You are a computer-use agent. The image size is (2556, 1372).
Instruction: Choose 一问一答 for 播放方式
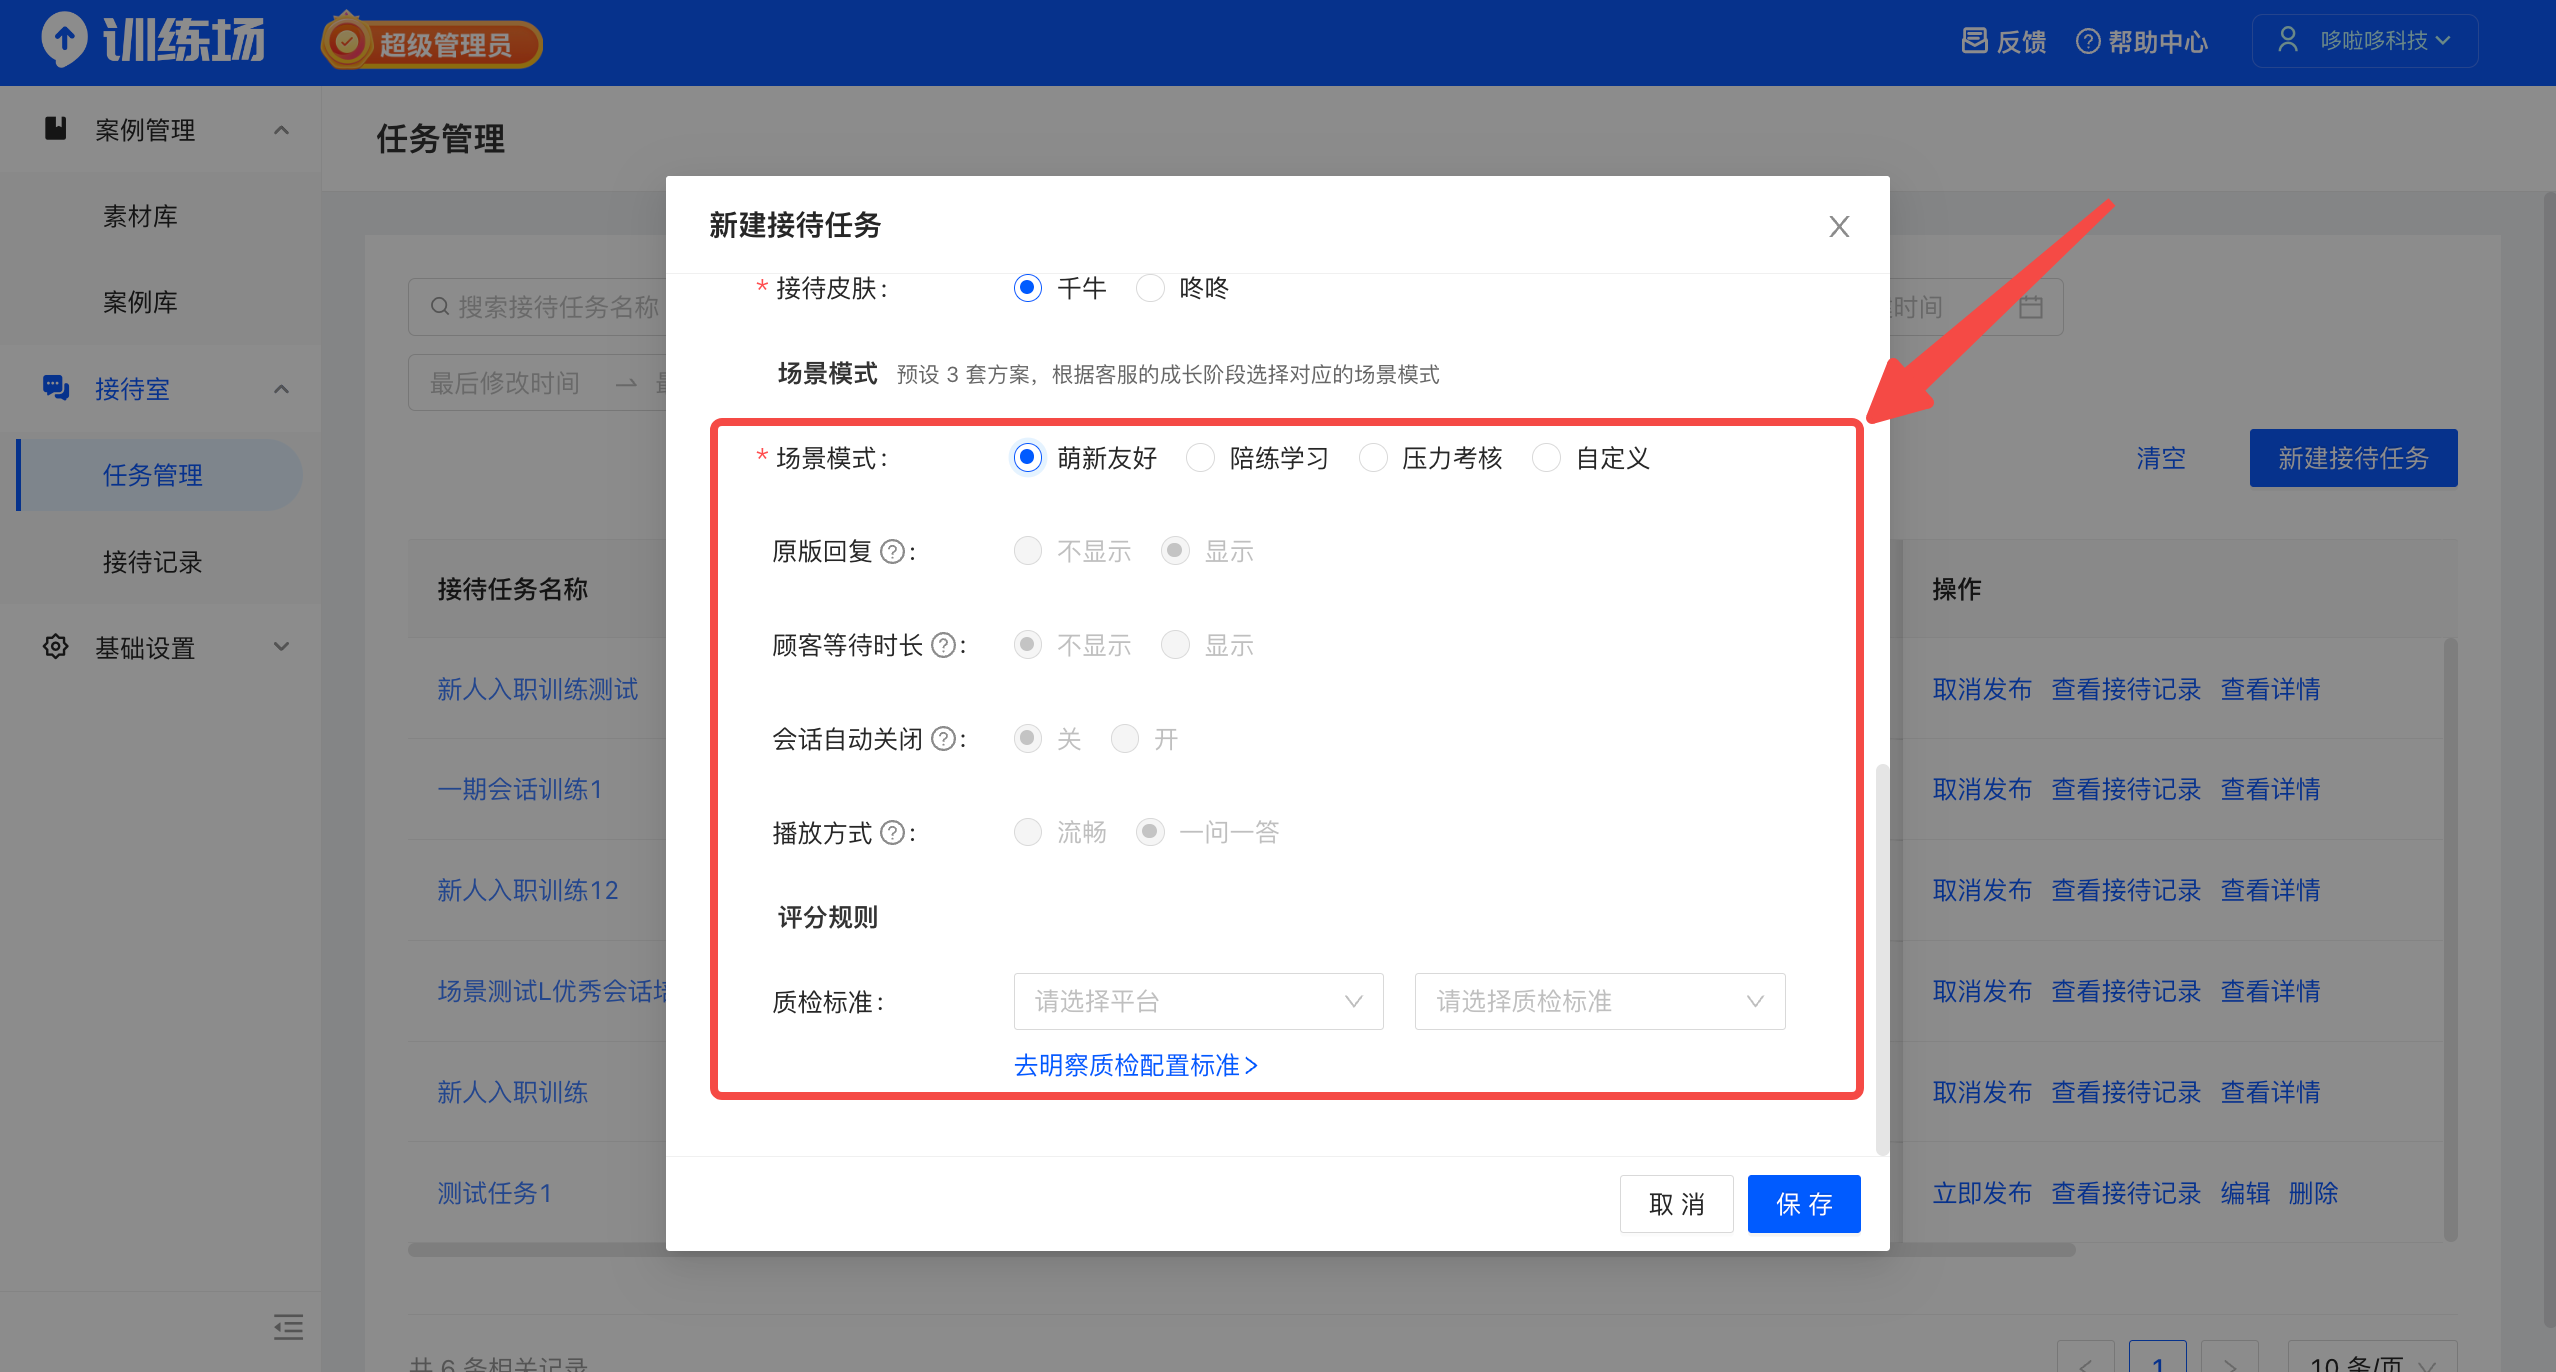[1150, 832]
